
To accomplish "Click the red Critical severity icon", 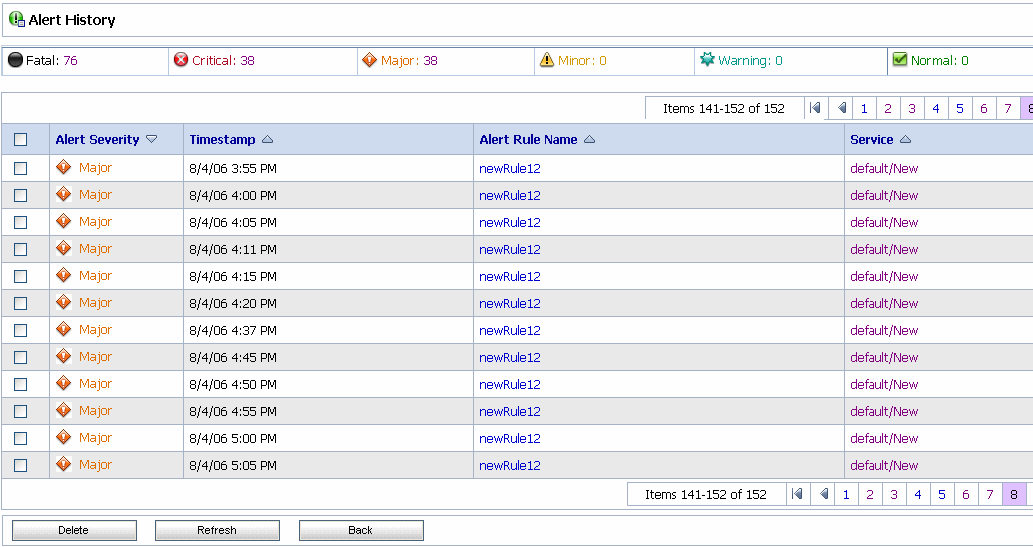I will click(181, 60).
